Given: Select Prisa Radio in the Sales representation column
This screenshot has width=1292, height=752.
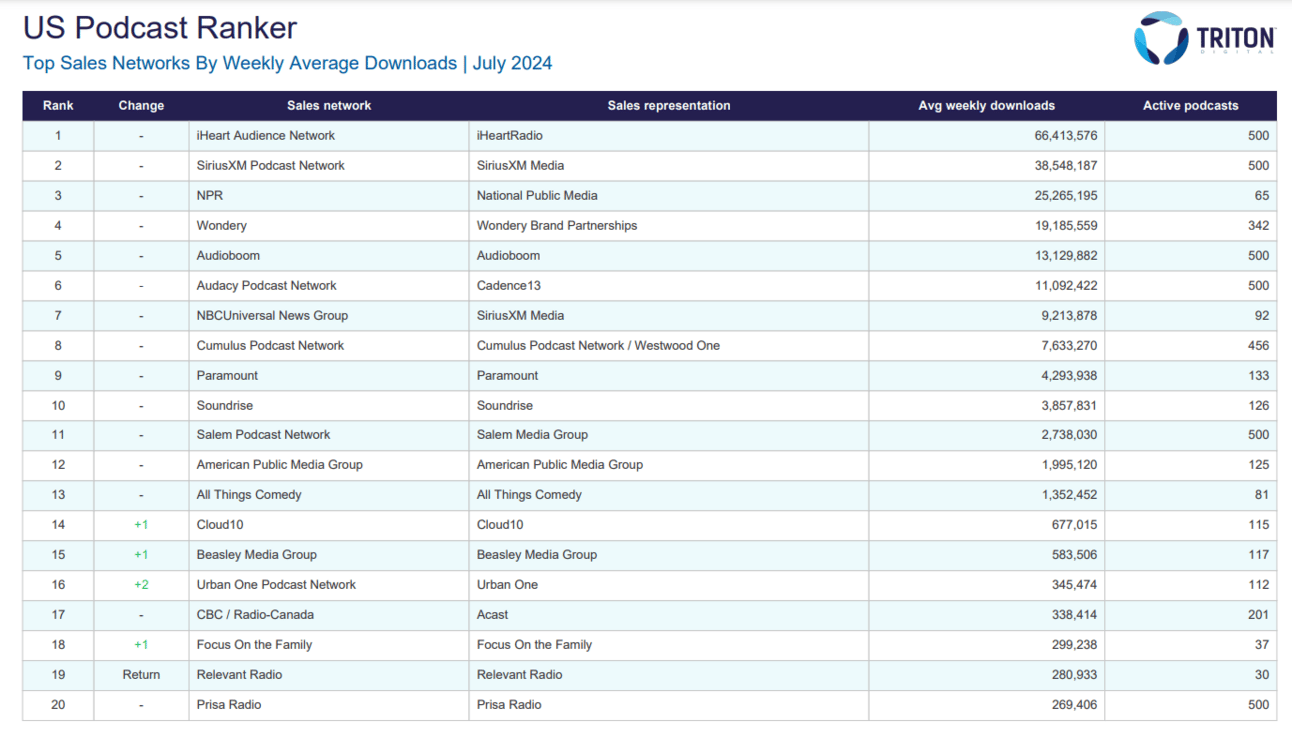Looking at the screenshot, I should (509, 705).
